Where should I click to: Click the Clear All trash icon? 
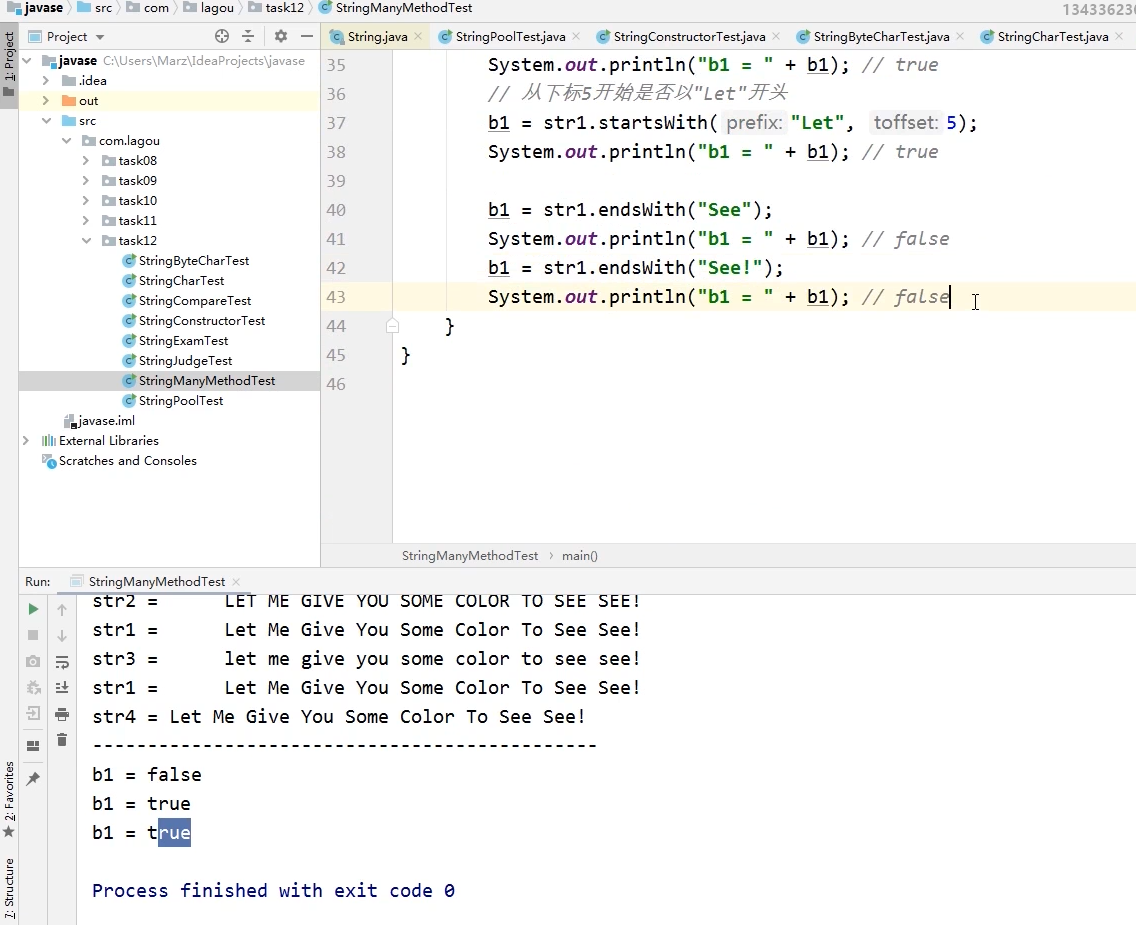tap(62, 740)
